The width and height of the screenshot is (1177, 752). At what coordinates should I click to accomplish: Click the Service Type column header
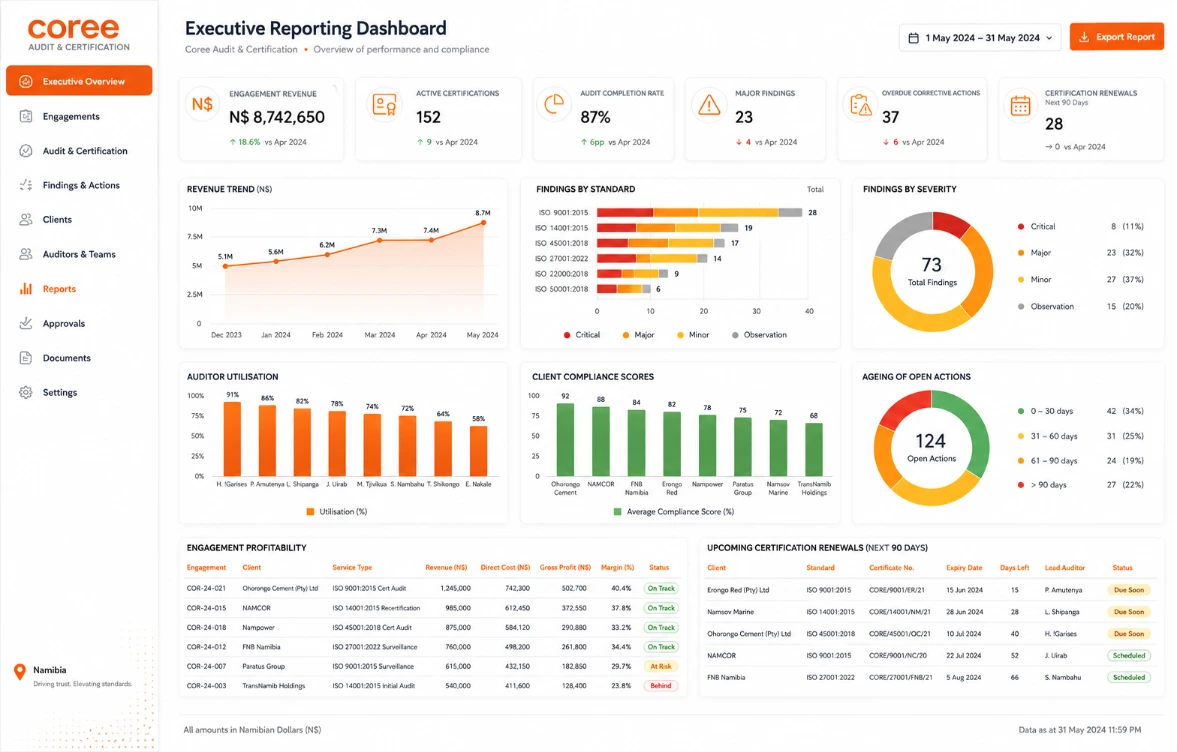(x=352, y=567)
